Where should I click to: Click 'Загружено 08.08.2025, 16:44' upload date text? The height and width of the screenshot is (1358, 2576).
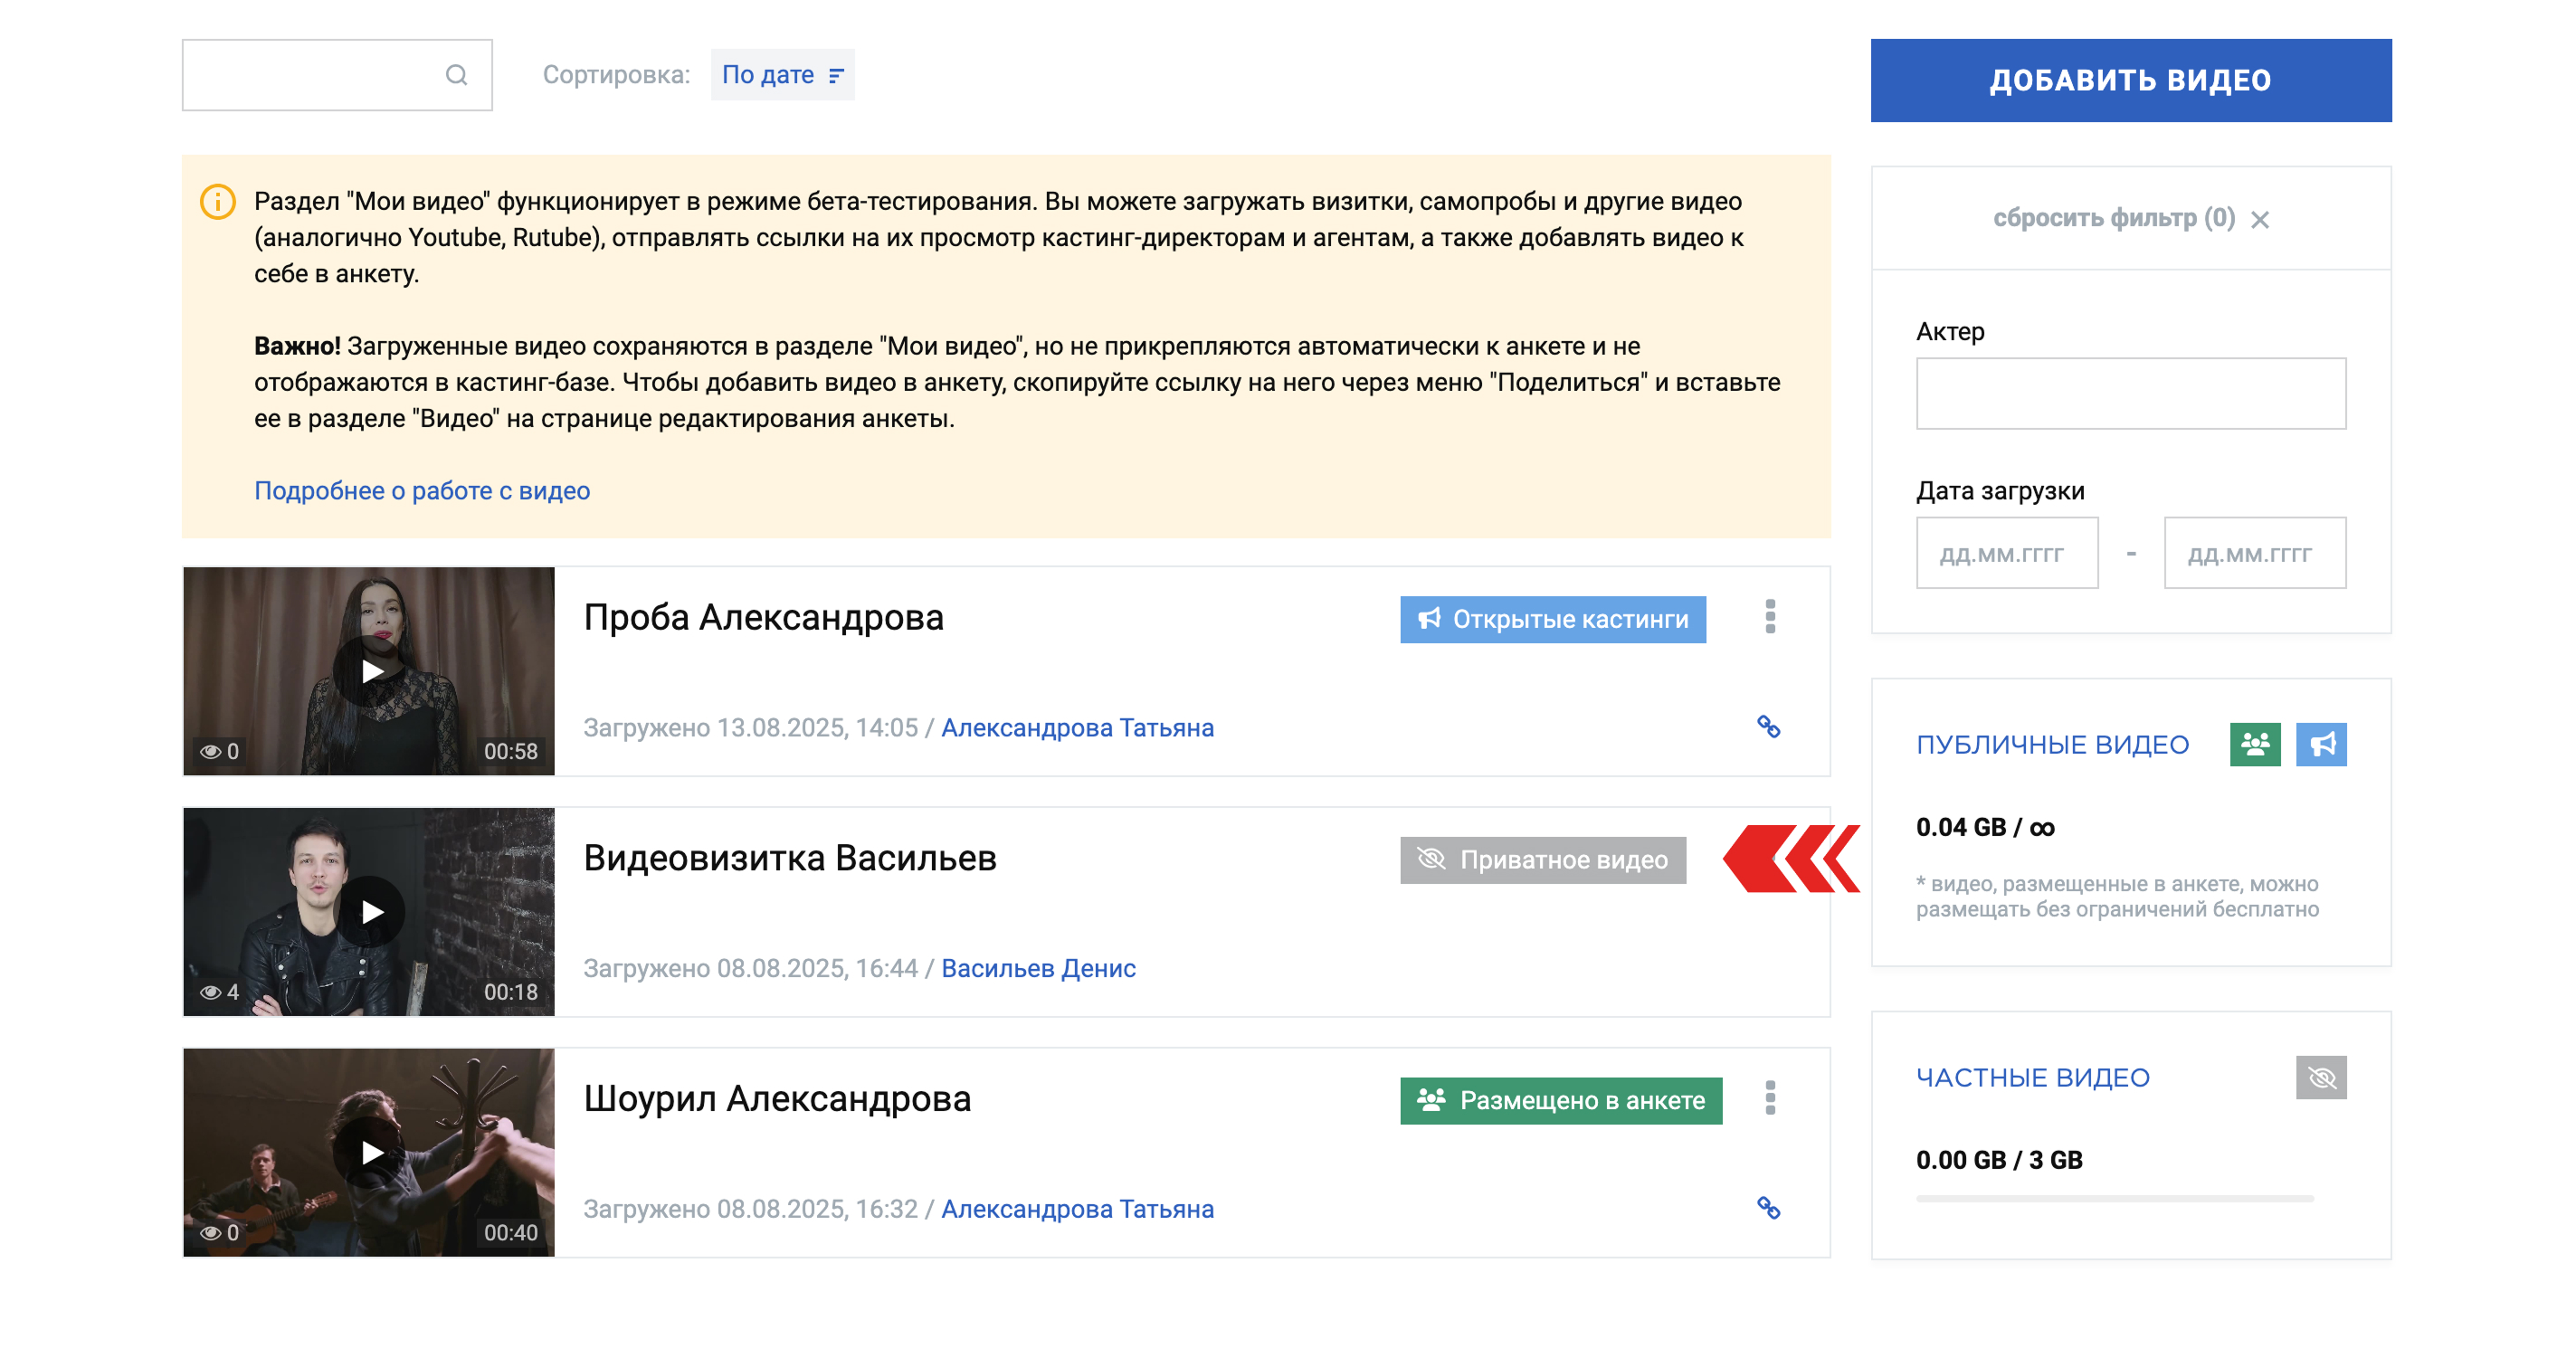point(750,968)
